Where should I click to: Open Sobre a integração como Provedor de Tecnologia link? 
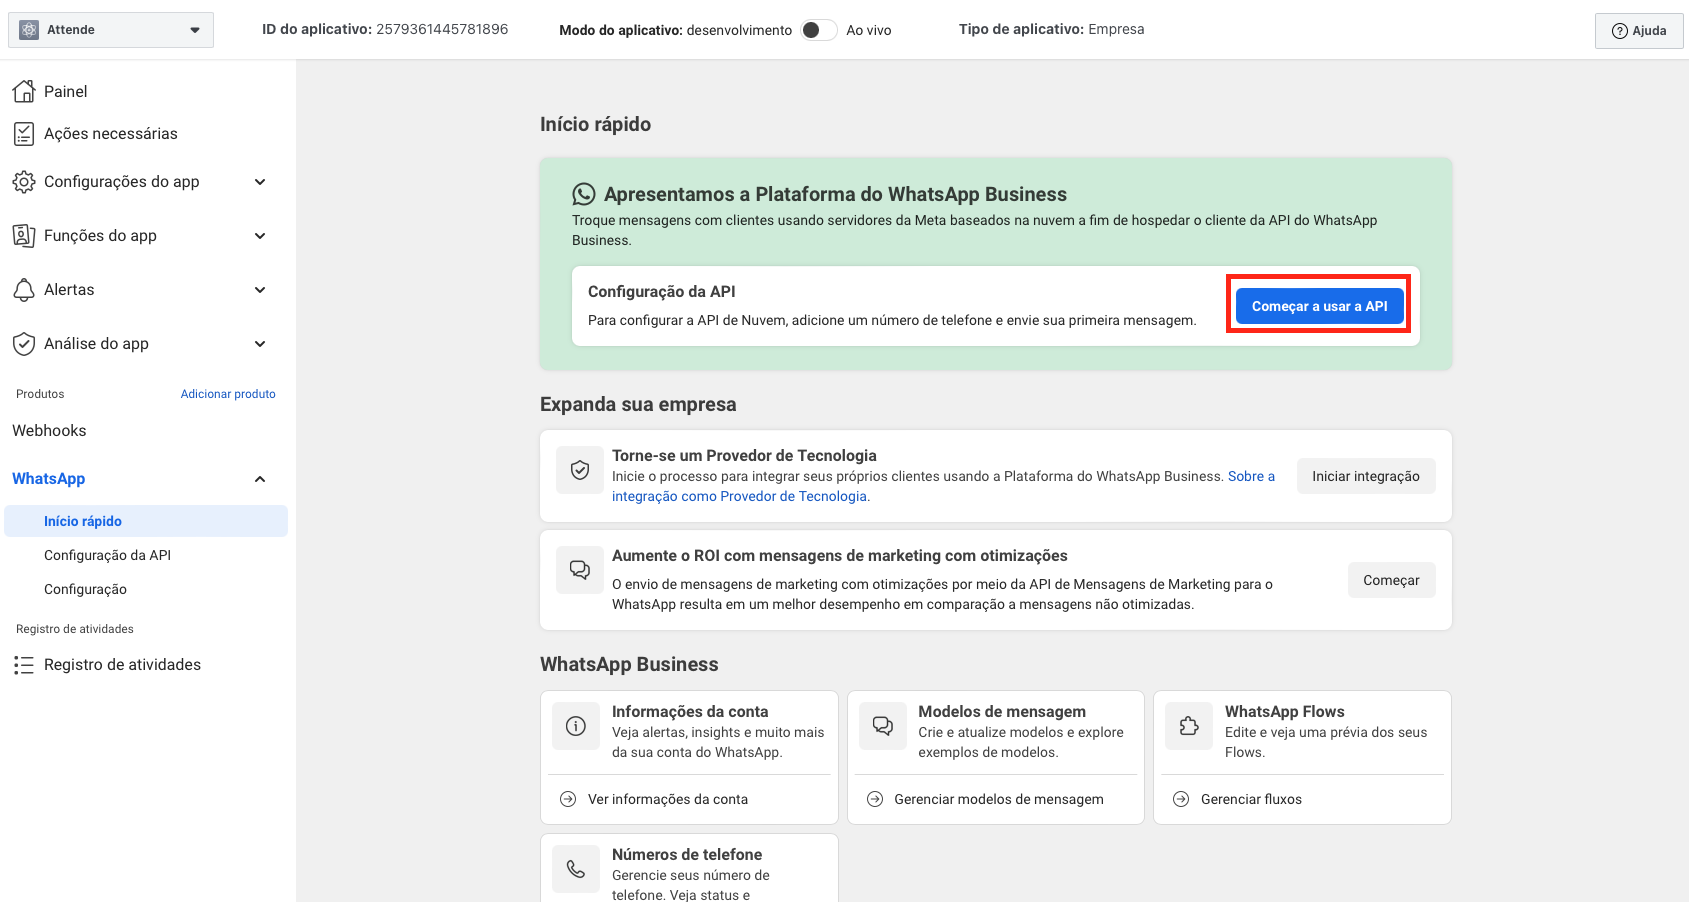click(944, 486)
